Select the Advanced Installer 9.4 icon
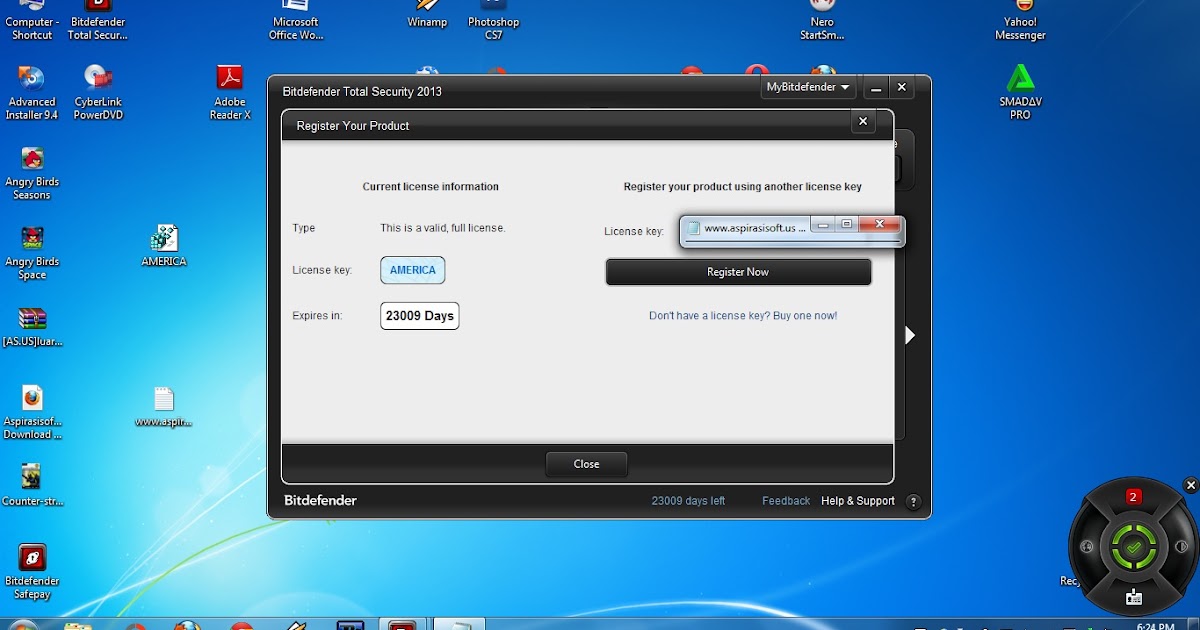1200x630 pixels. (x=32, y=93)
